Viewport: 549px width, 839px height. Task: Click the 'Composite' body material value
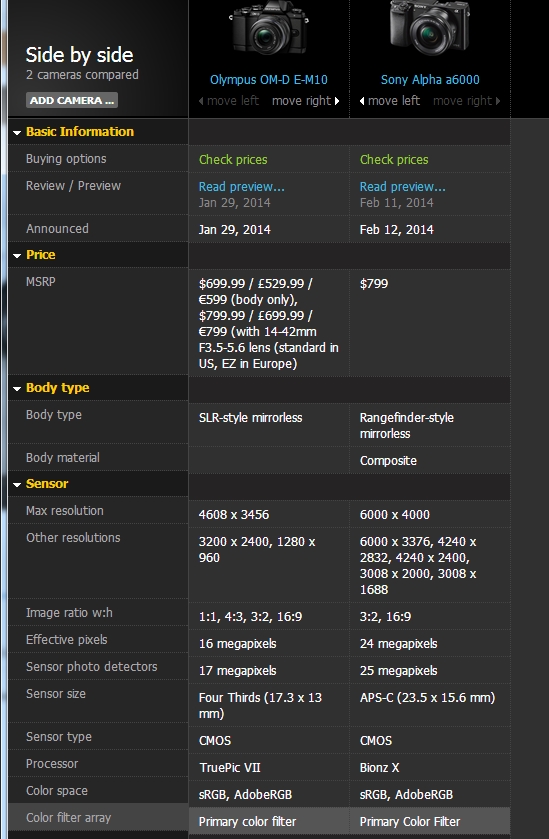[x=388, y=461]
